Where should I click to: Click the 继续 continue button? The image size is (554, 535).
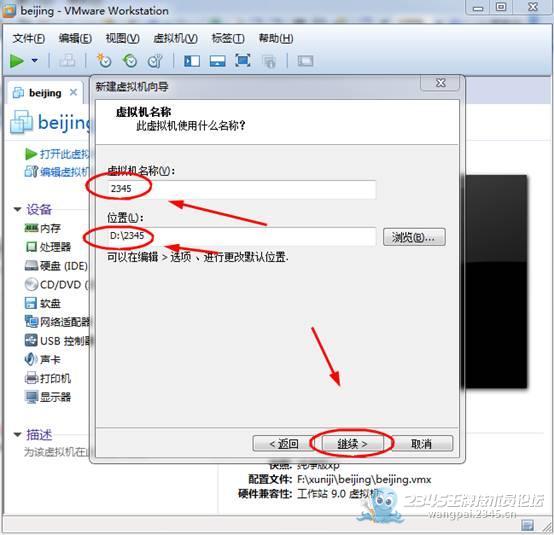tap(352, 443)
